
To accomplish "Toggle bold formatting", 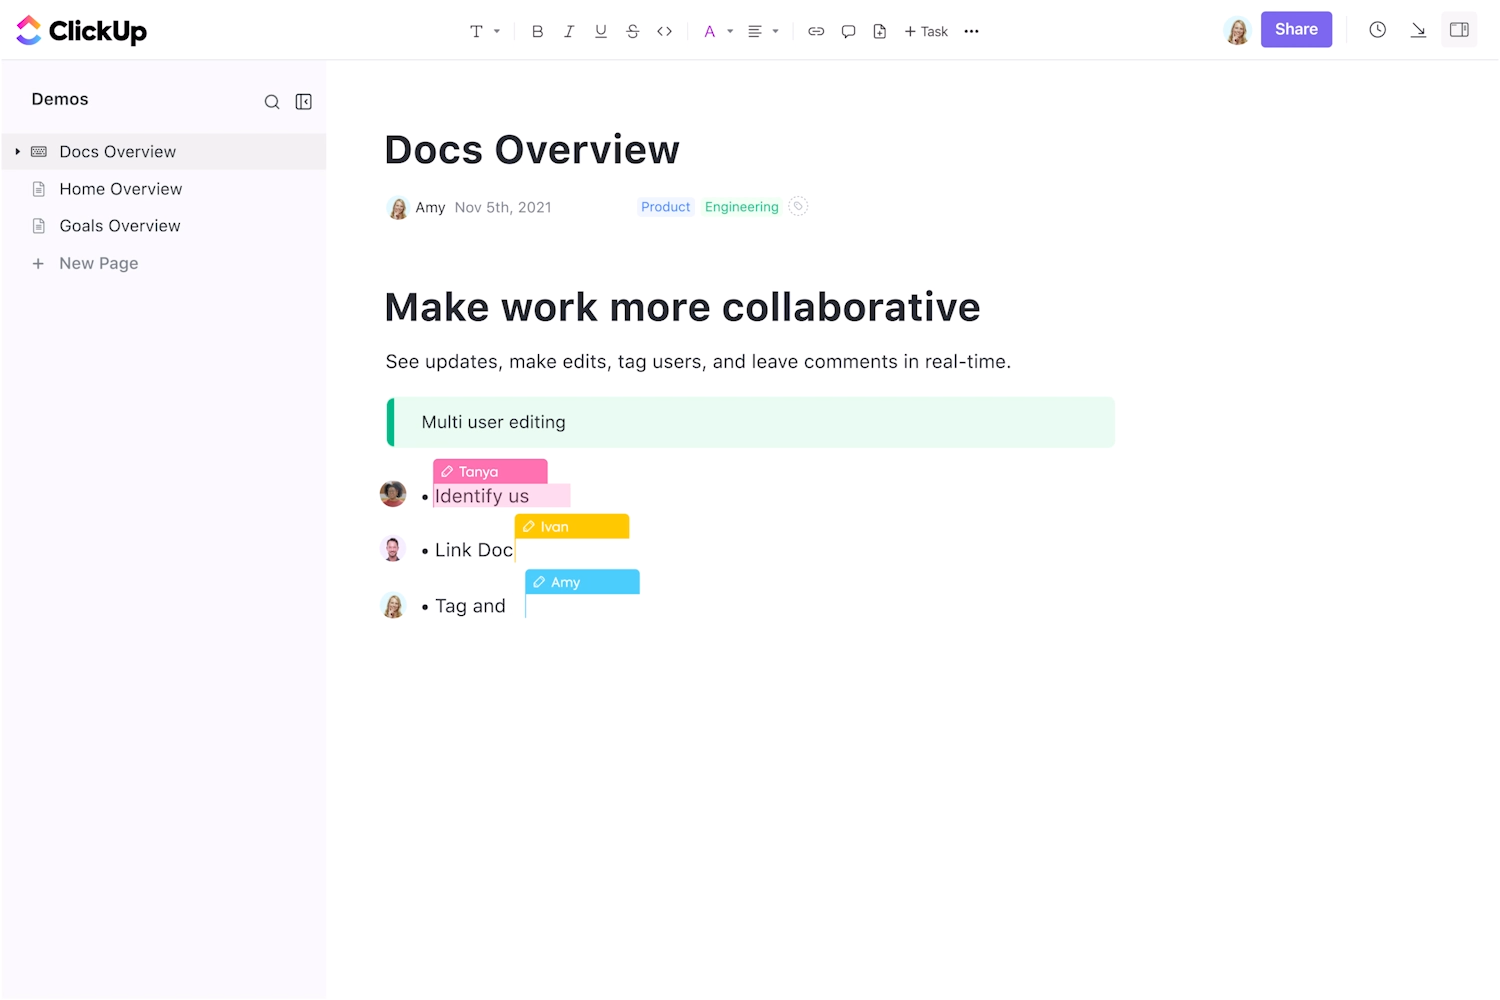I will [x=537, y=32].
